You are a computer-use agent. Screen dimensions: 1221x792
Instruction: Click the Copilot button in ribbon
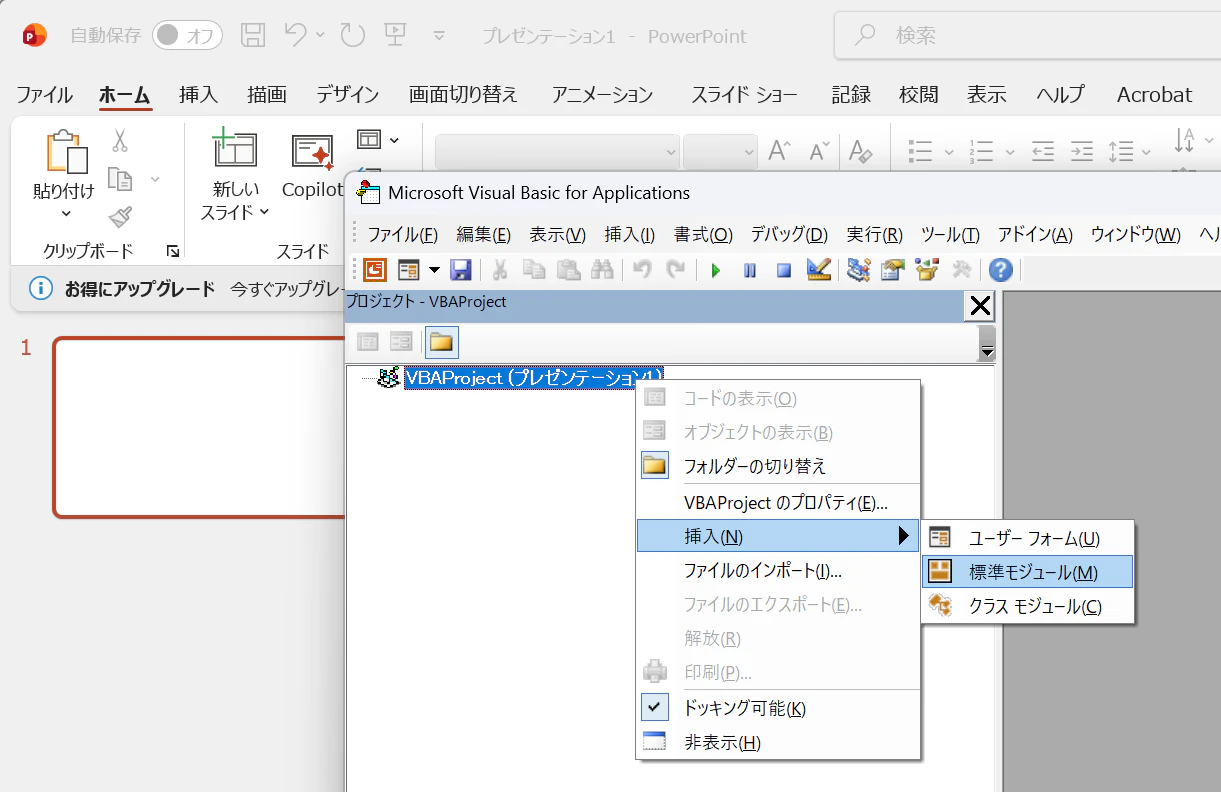(x=312, y=165)
